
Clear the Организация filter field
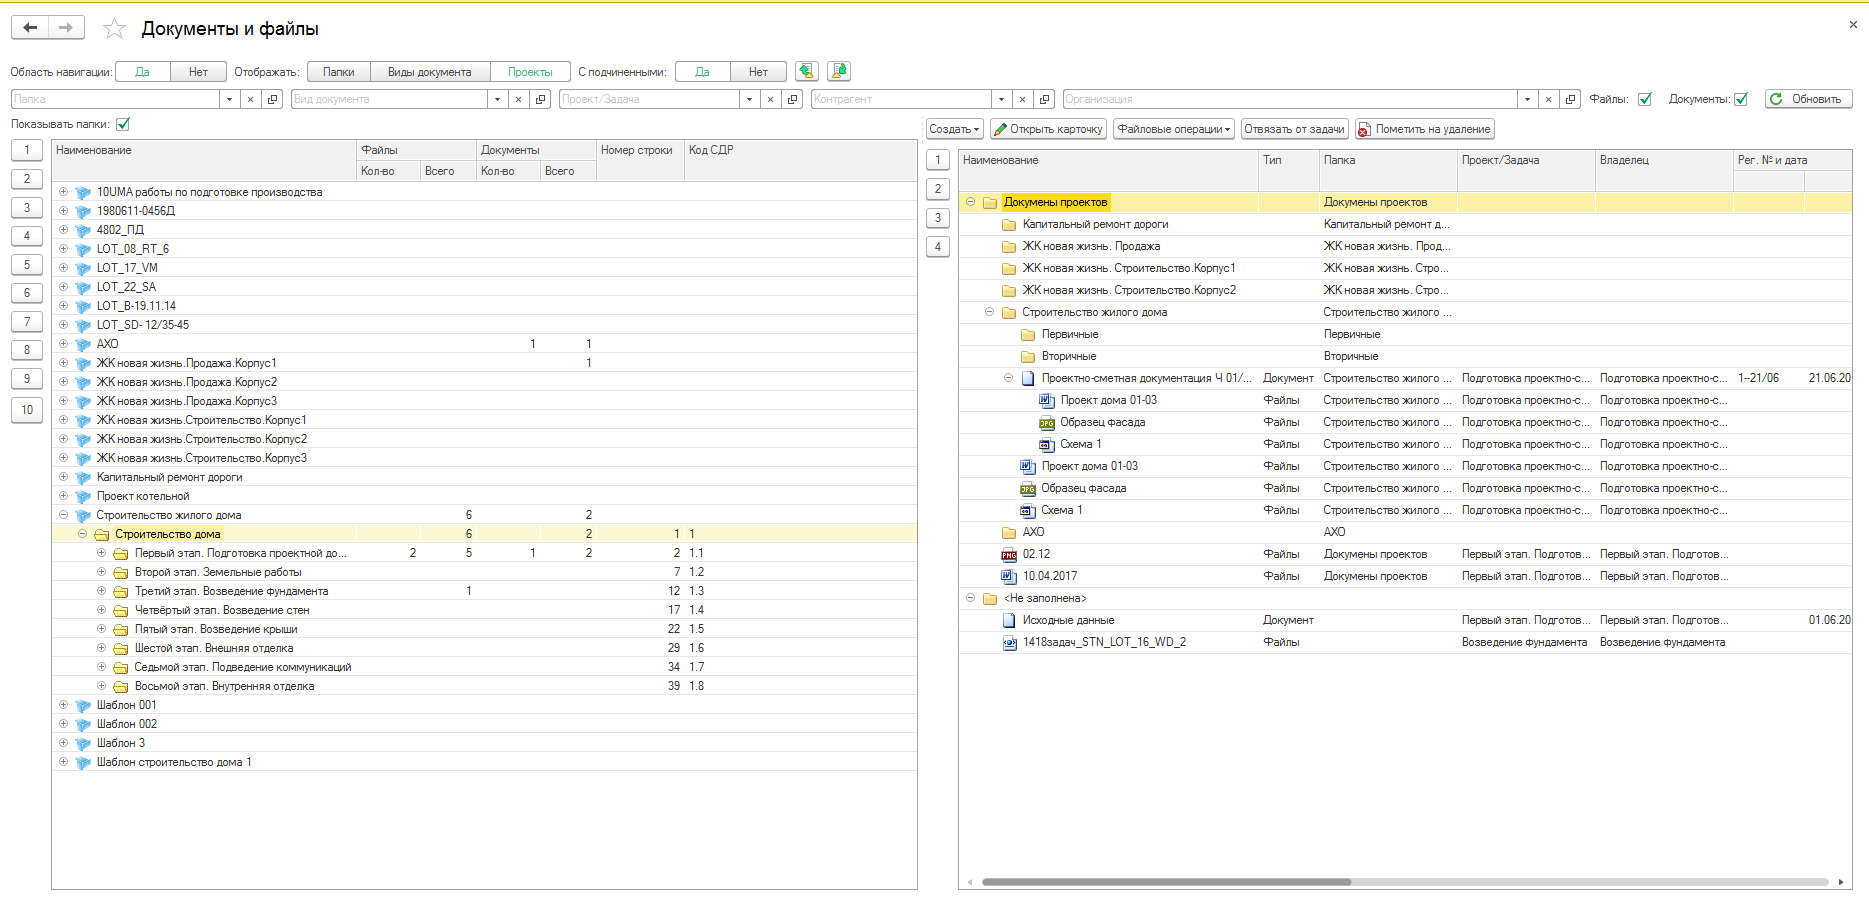pyautogui.click(x=1548, y=99)
